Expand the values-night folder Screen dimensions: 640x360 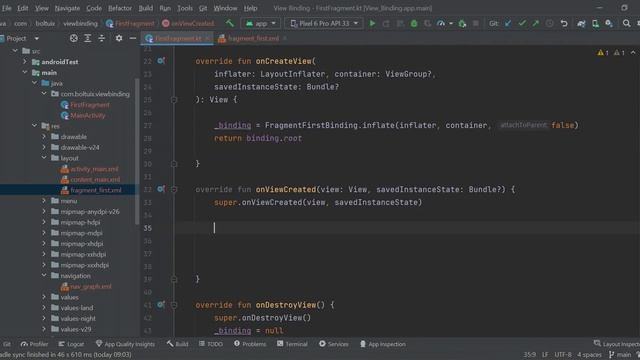tap(44, 318)
